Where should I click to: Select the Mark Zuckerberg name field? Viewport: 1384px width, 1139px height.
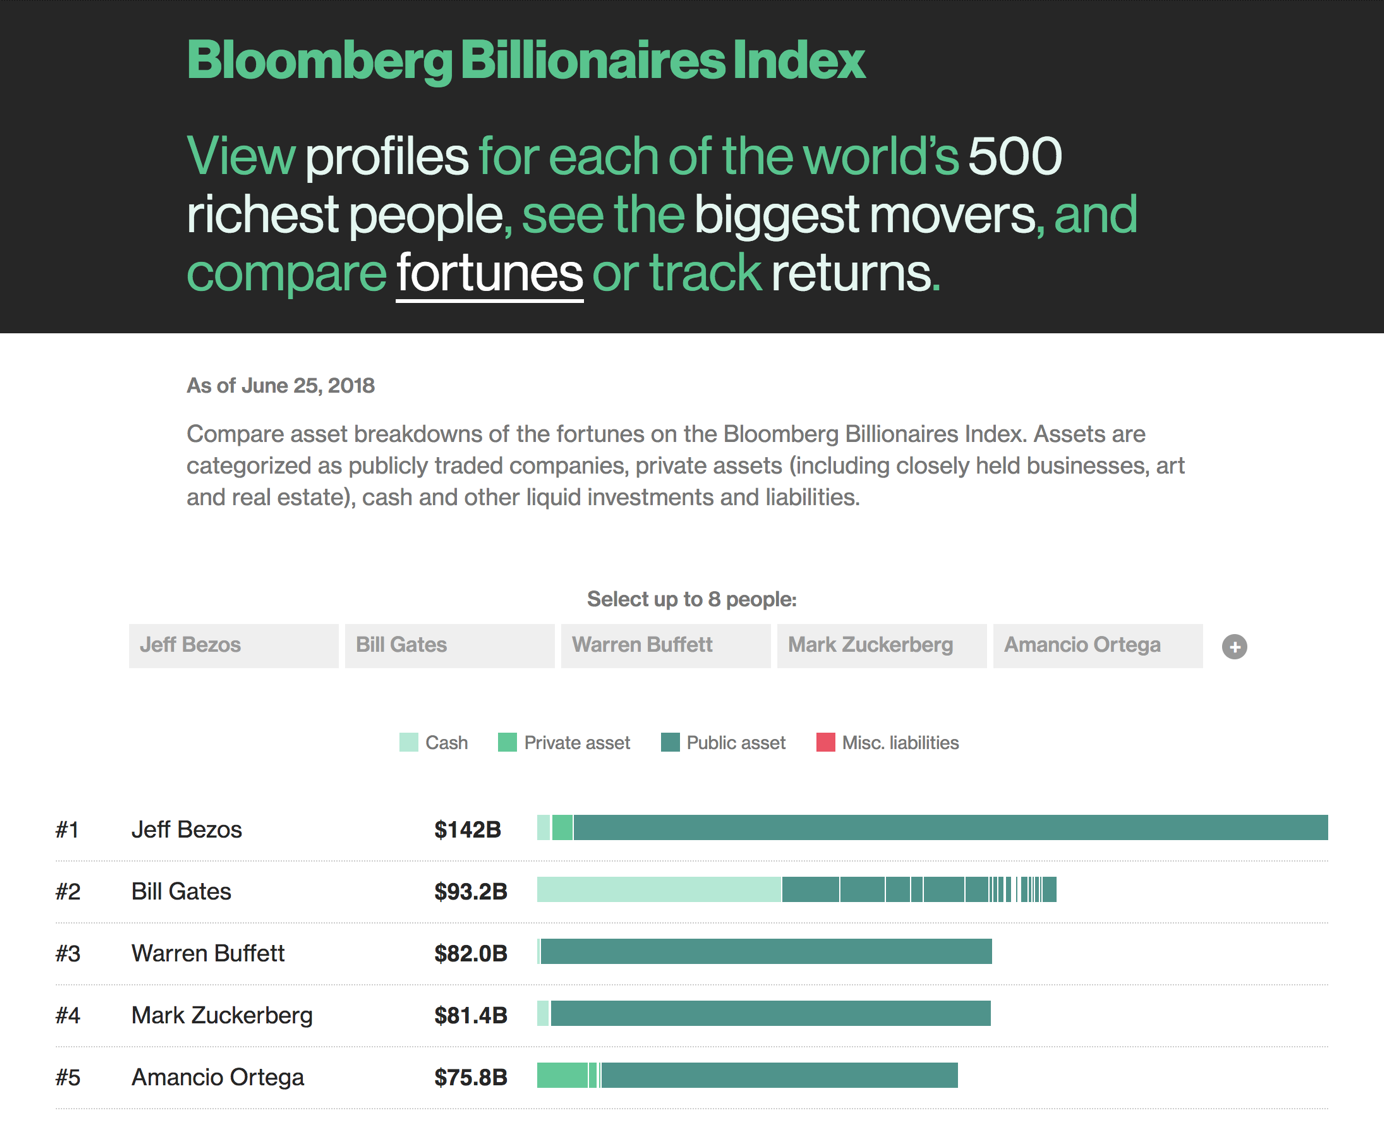click(882, 646)
